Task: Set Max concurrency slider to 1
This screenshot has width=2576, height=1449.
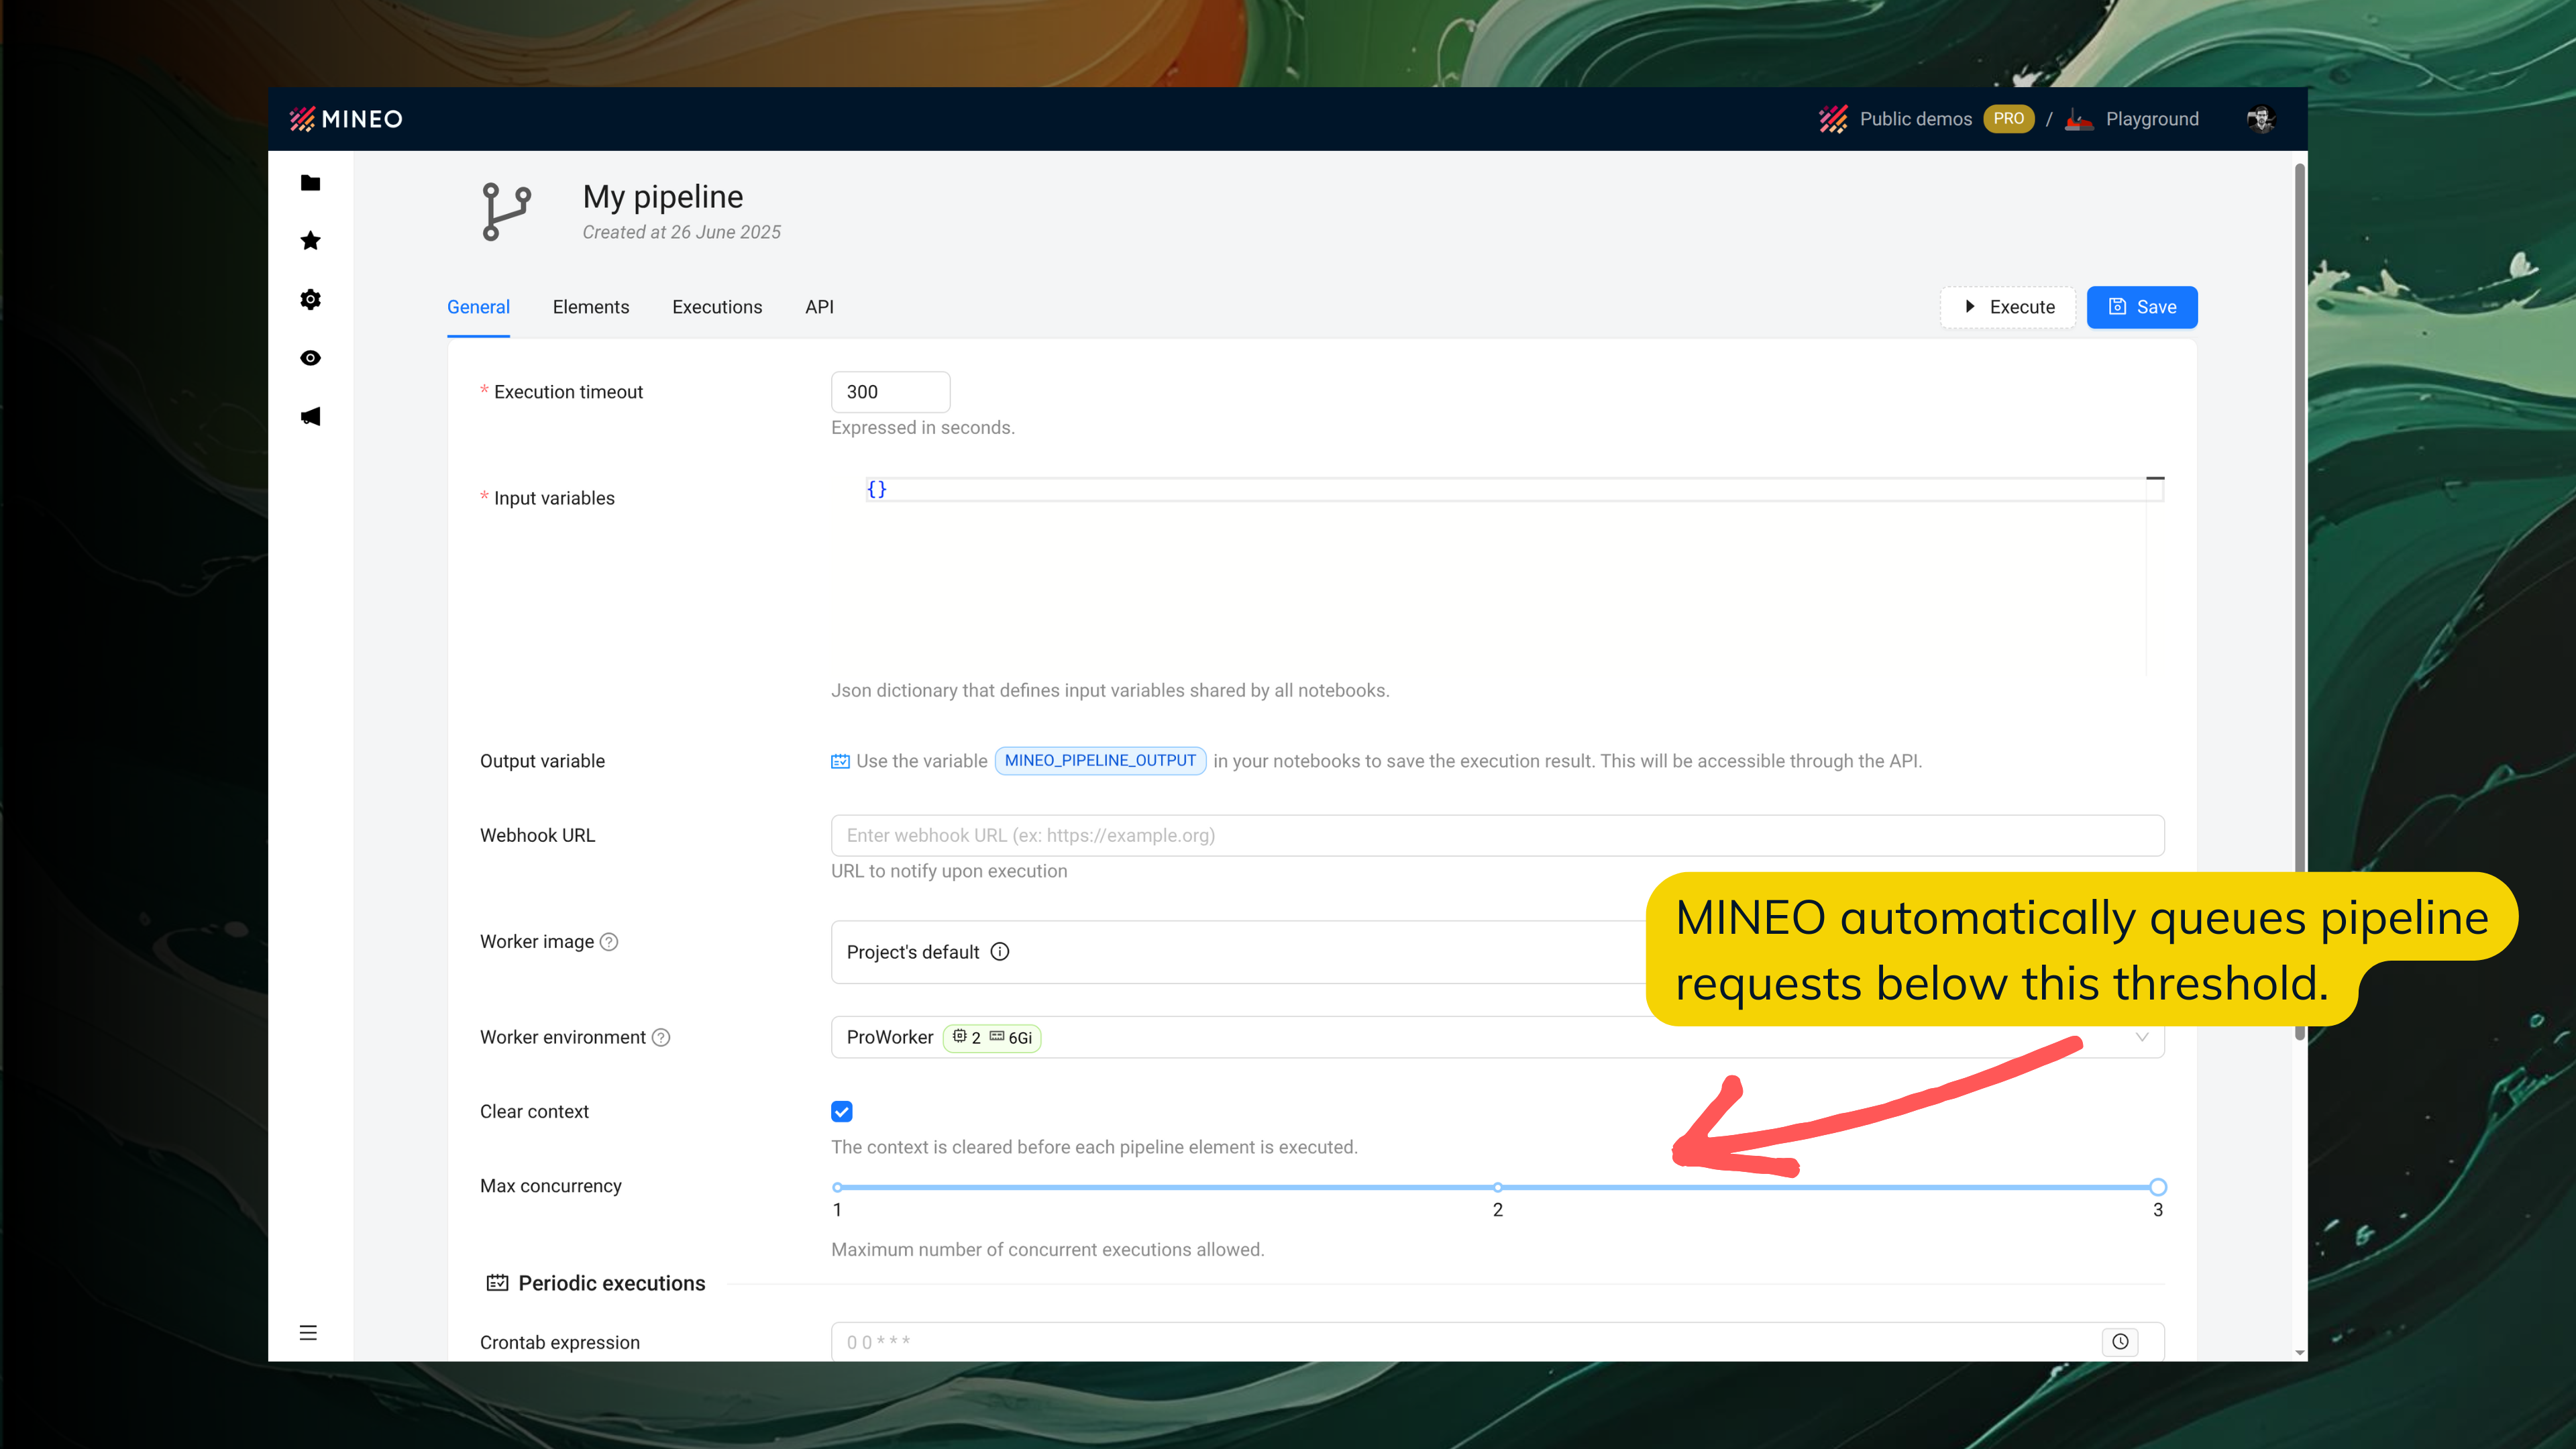Action: tap(837, 1187)
